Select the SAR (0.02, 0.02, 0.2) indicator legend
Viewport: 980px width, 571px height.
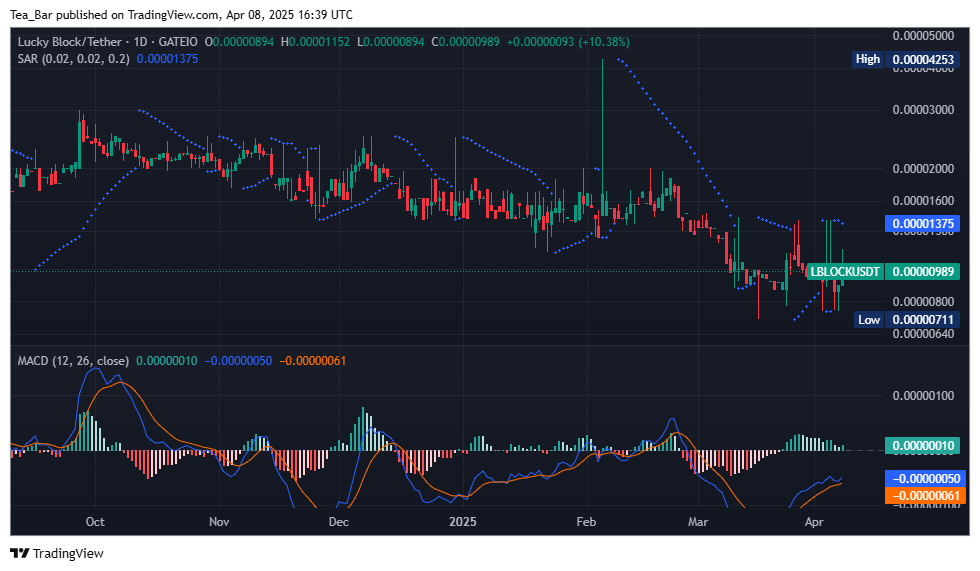click(x=74, y=59)
